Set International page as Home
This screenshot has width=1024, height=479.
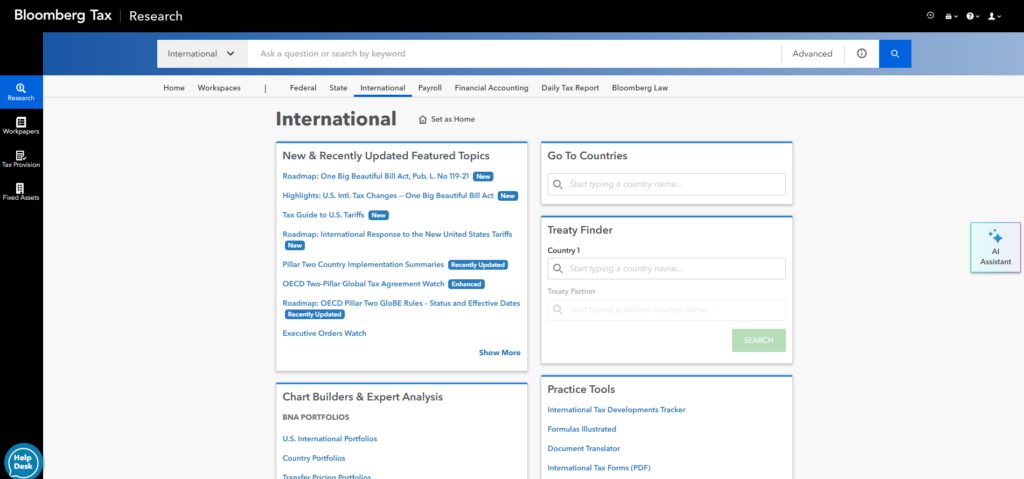coord(447,119)
